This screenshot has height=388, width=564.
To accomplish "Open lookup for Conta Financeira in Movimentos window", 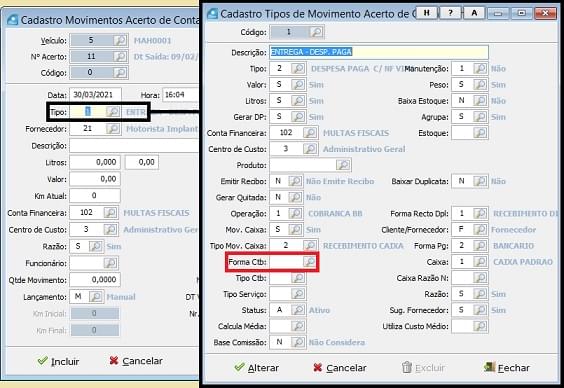I will (110, 213).
